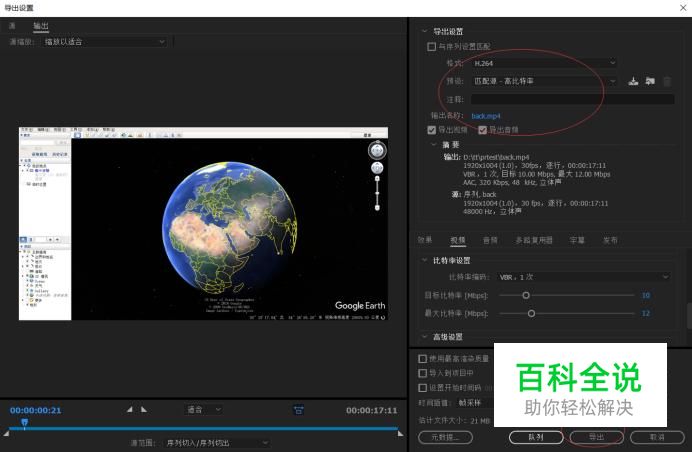
Task: Collapse the 比特率设置 section
Action: tap(425, 260)
